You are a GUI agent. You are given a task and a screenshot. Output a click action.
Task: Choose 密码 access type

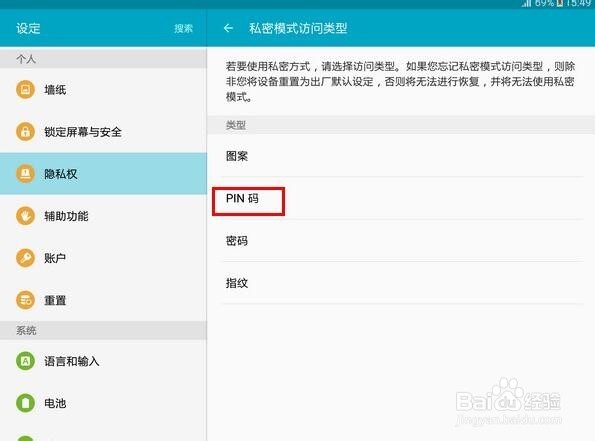[x=401, y=241]
